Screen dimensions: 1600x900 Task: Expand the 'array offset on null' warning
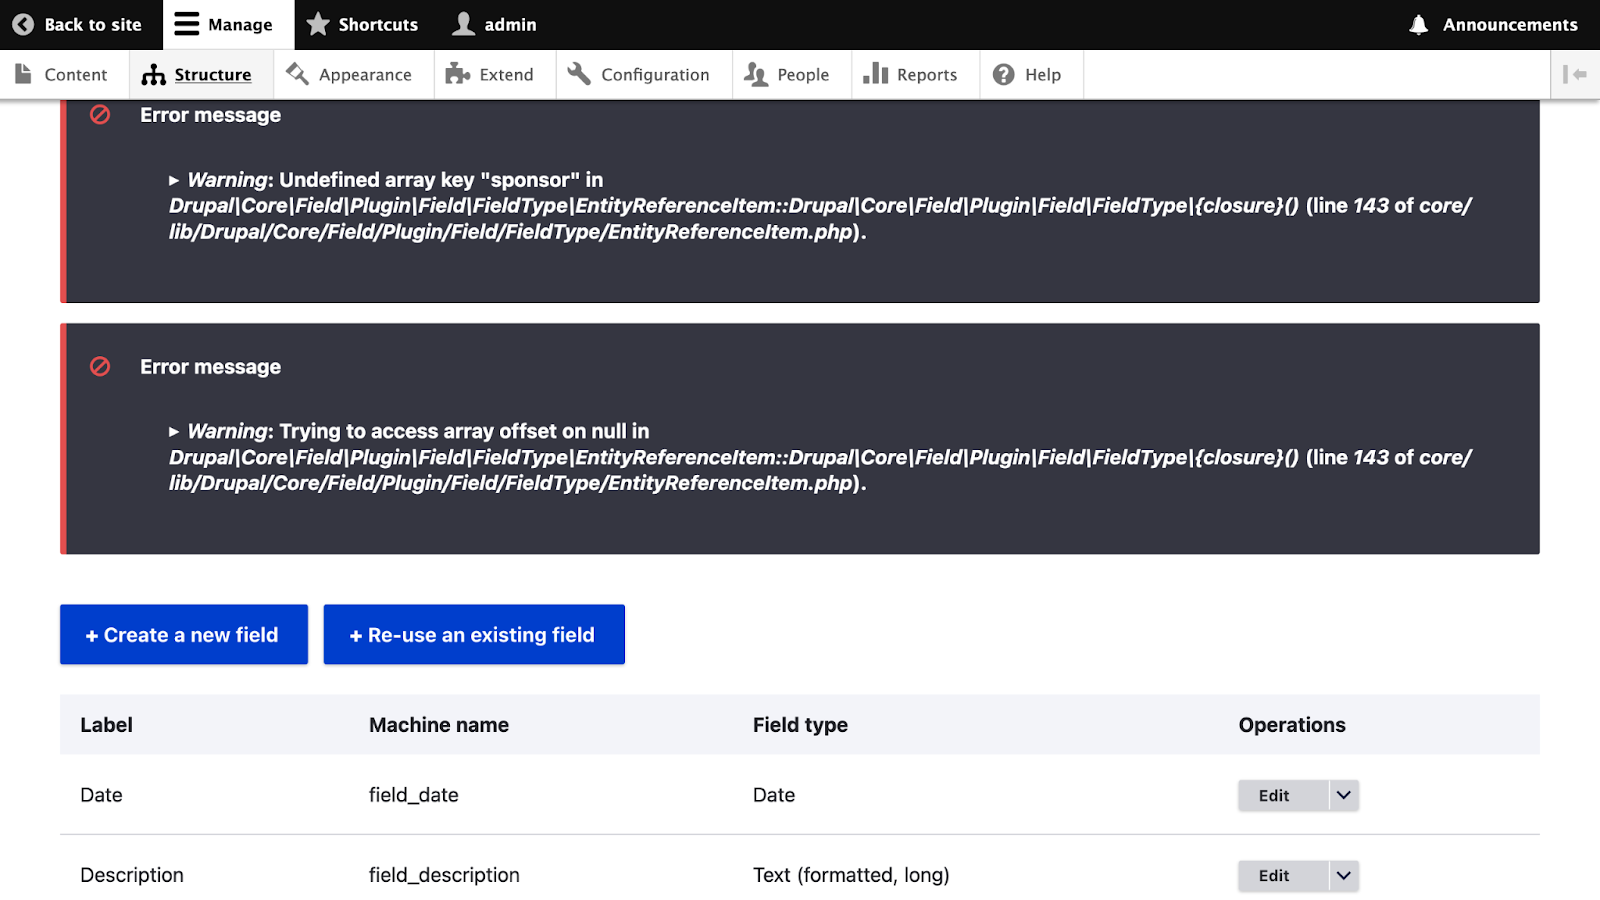coord(174,432)
